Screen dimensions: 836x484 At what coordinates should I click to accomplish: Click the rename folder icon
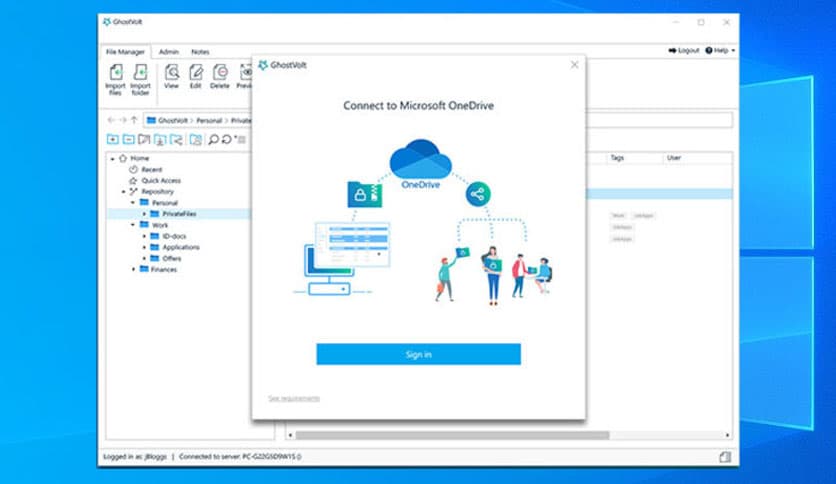click(144, 140)
